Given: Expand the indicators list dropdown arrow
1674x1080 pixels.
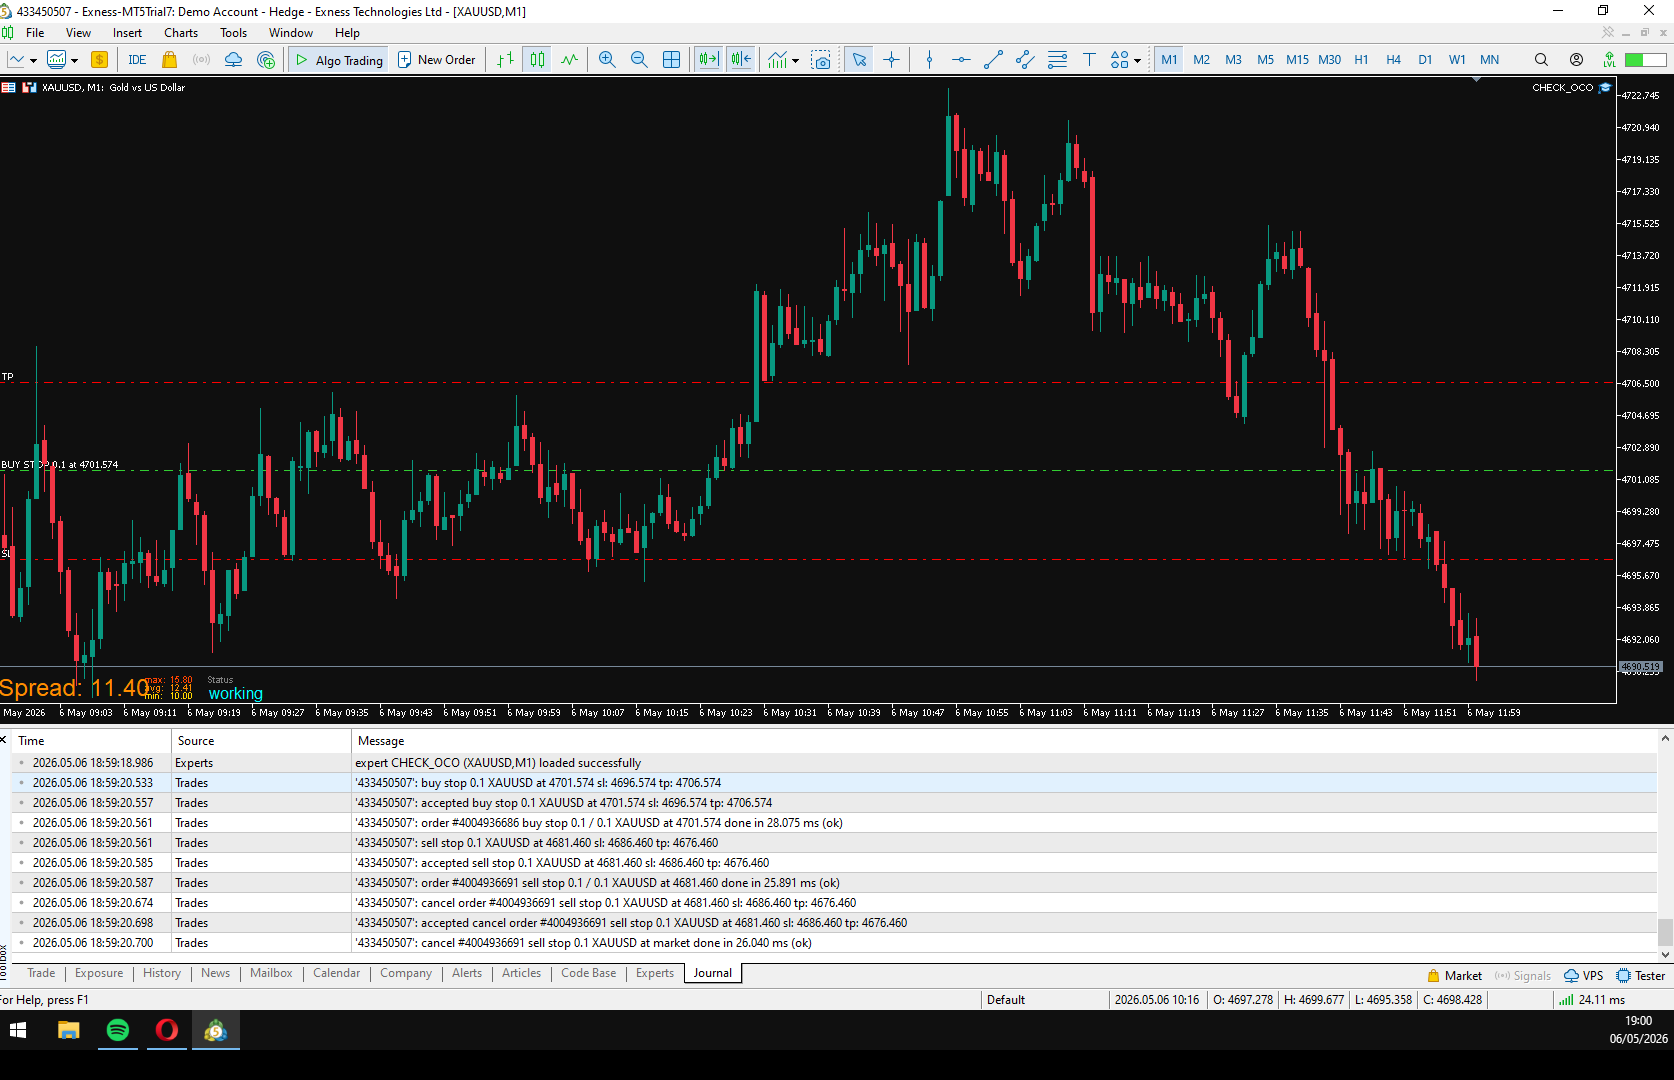Looking at the screenshot, I should point(795,61).
